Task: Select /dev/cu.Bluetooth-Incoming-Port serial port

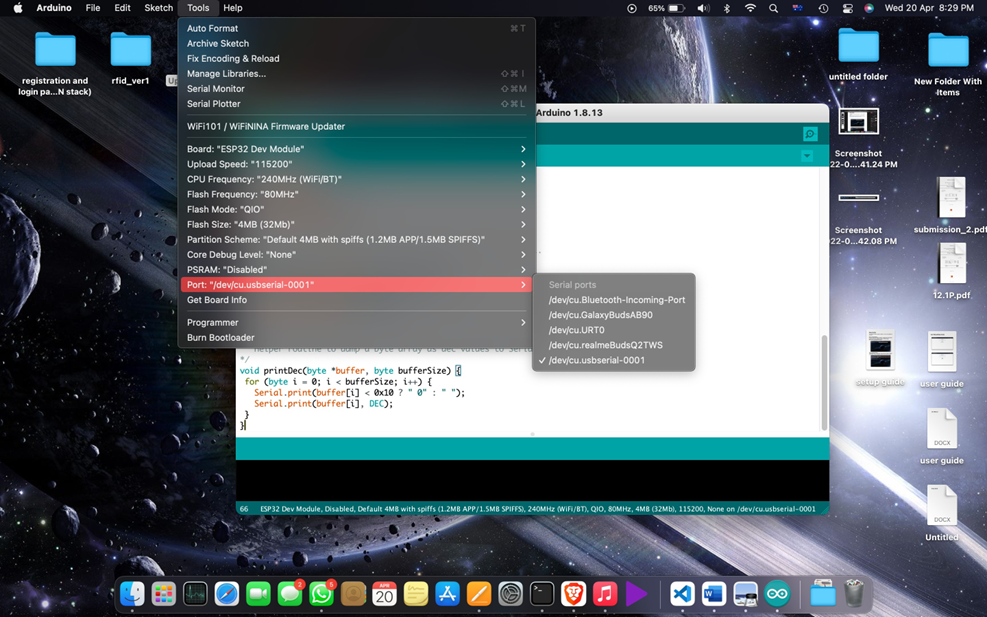Action: point(614,300)
